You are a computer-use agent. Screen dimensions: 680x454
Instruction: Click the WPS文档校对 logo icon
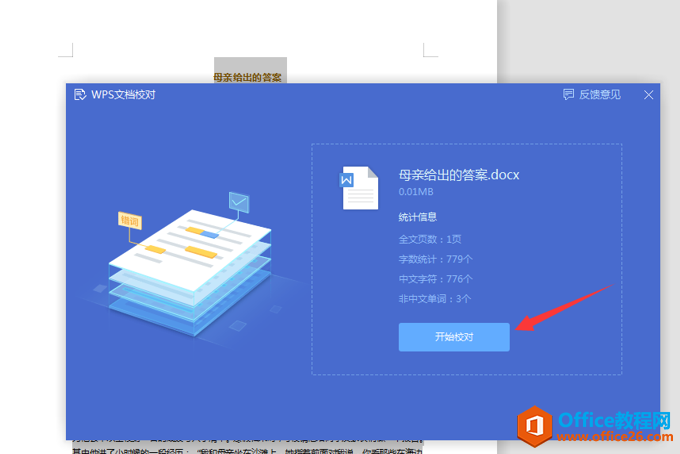tap(80, 95)
